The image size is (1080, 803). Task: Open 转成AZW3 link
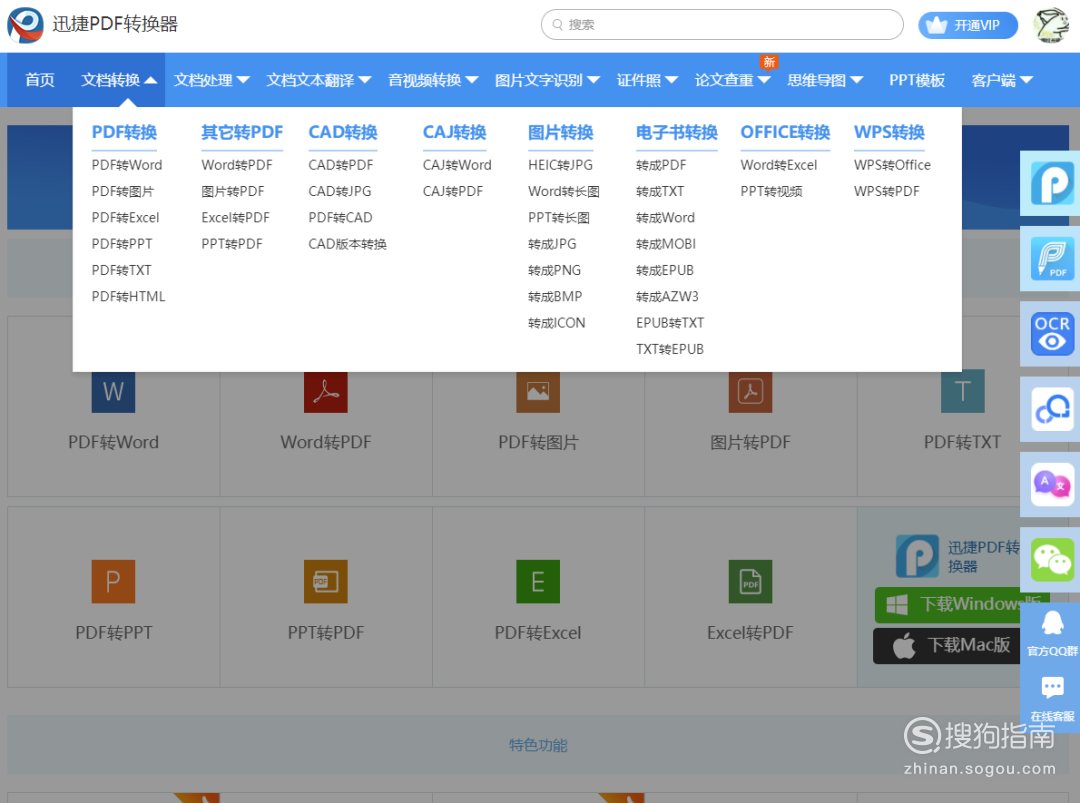pos(667,297)
